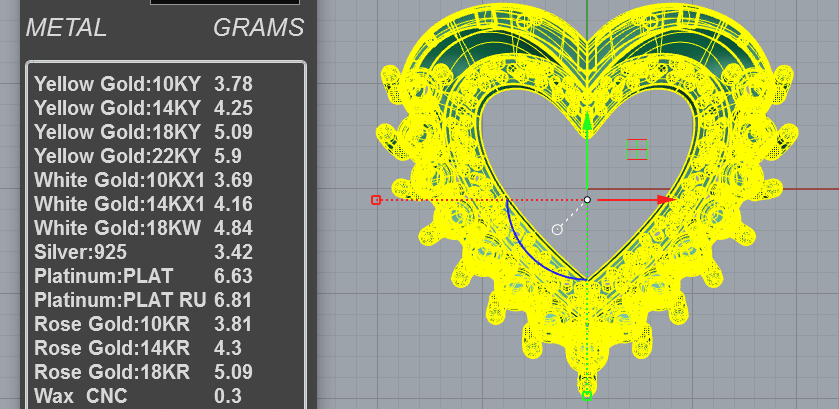
Task: Click the green square Y-axis scale handle
Action: coord(587,396)
